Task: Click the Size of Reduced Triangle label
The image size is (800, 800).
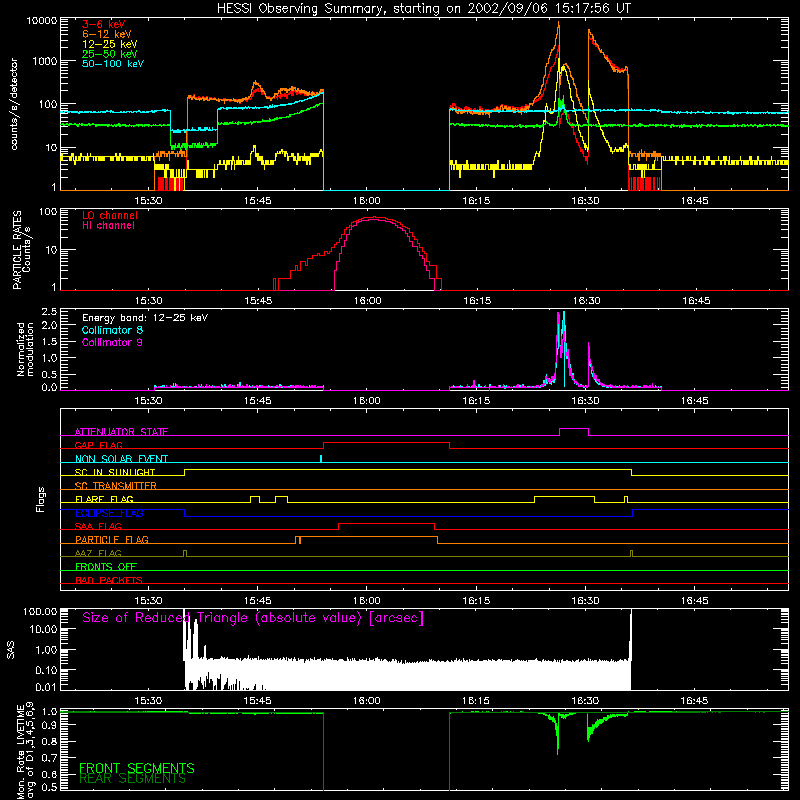Action: [x=253, y=618]
